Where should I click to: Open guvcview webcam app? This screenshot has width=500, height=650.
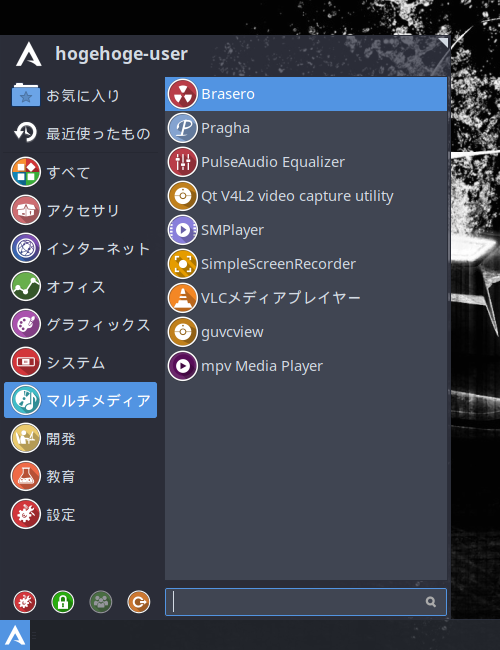coord(306,332)
